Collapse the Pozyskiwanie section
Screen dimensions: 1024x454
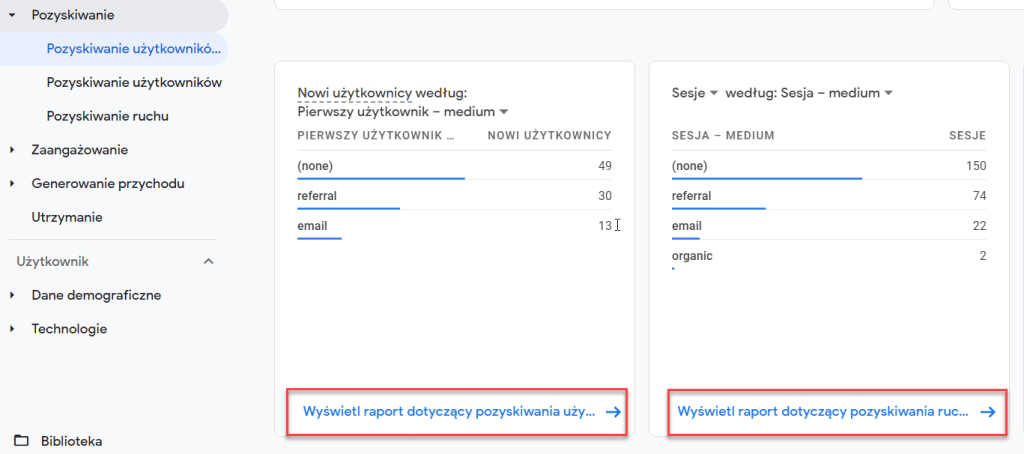12,16
